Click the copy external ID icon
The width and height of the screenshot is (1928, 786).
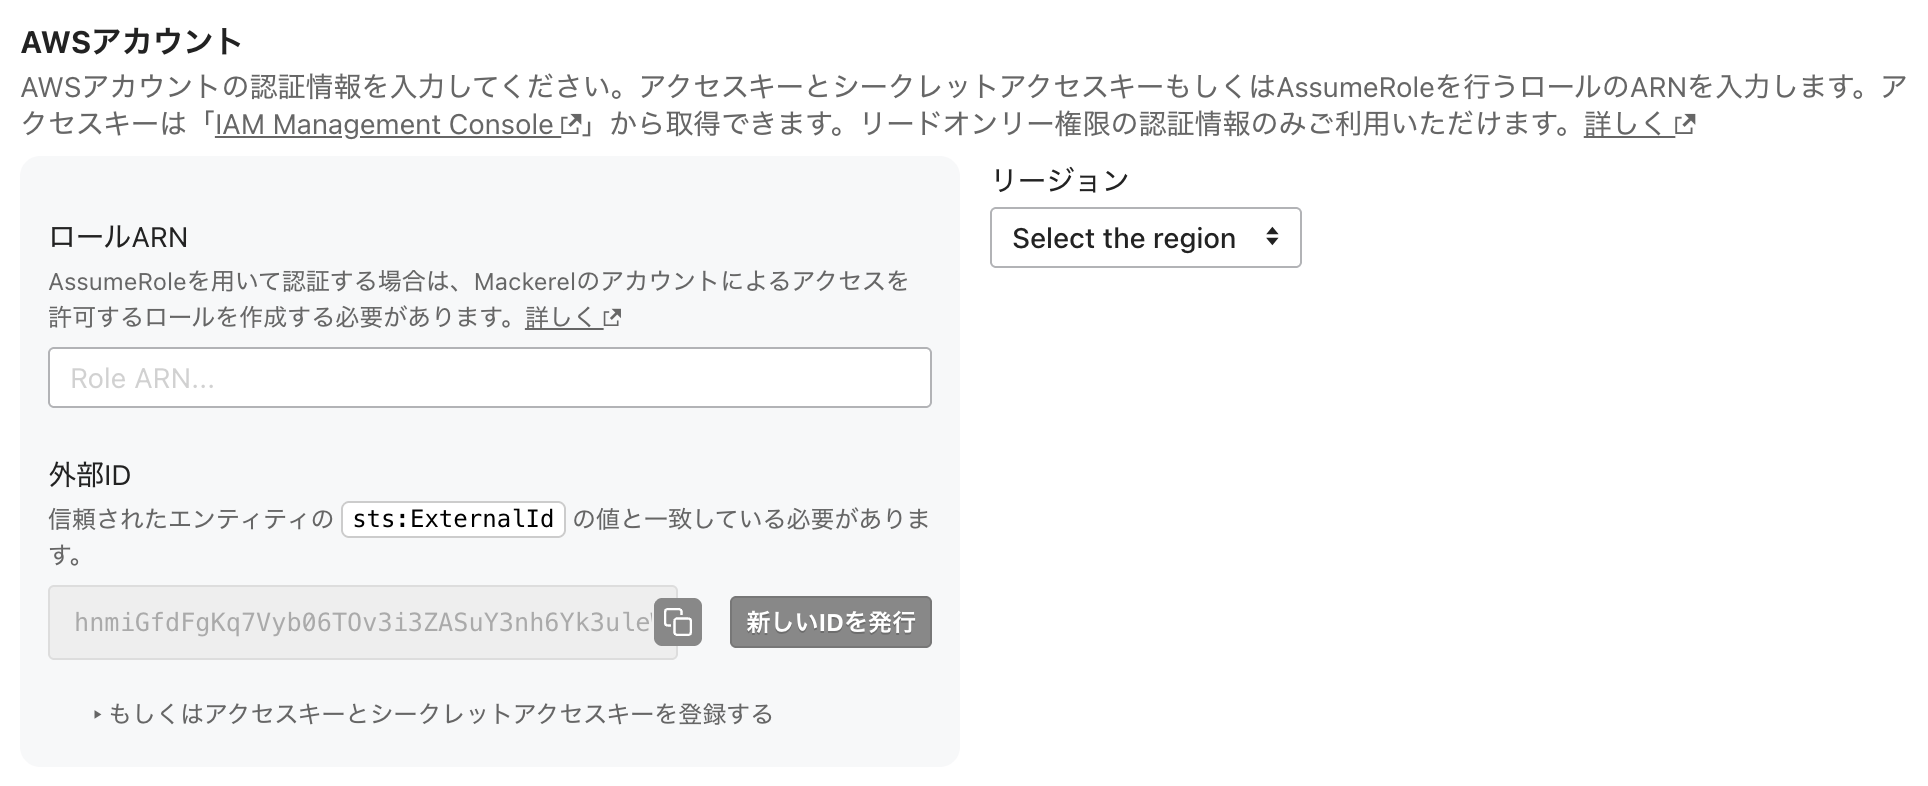[x=678, y=622]
